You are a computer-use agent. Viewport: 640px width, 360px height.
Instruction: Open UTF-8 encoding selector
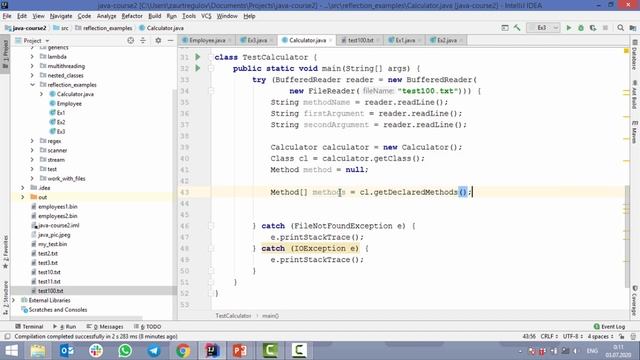coord(572,337)
